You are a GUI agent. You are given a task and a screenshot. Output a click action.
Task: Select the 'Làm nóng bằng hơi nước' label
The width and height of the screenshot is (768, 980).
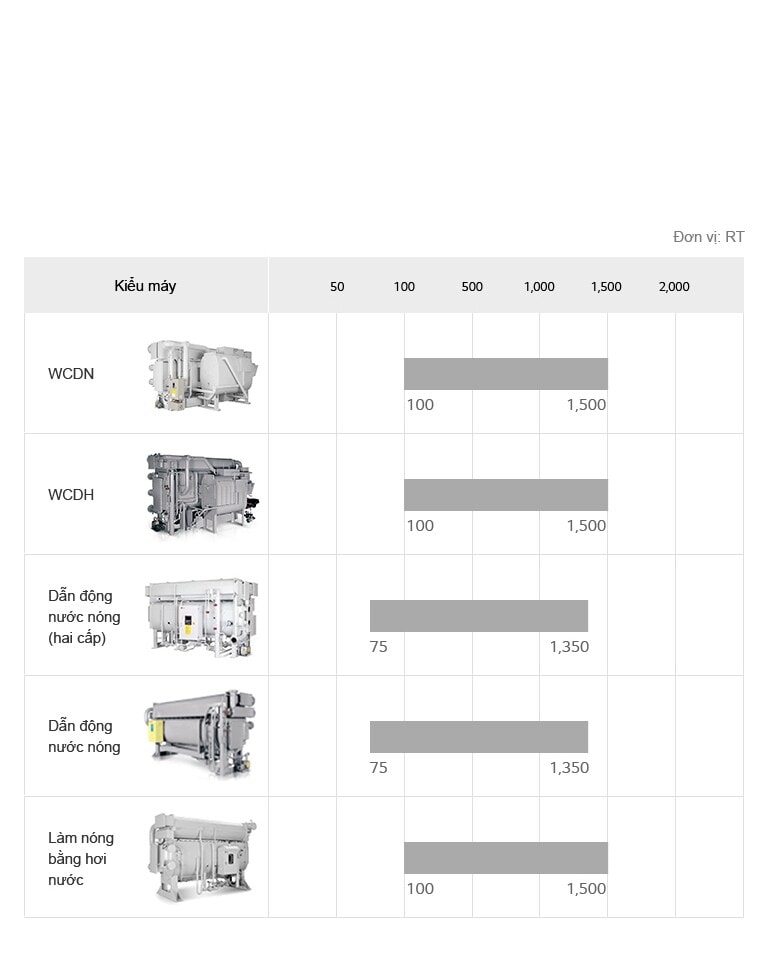tap(81, 859)
